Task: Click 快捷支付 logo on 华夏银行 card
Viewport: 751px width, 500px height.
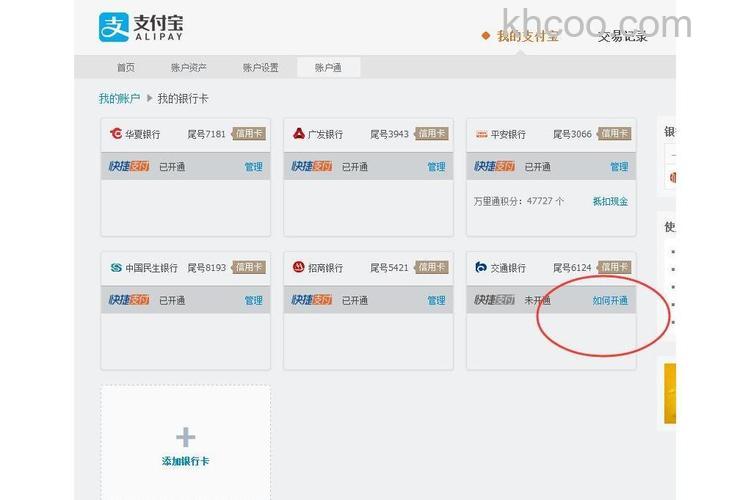Action: pyautogui.click(x=129, y=166)
